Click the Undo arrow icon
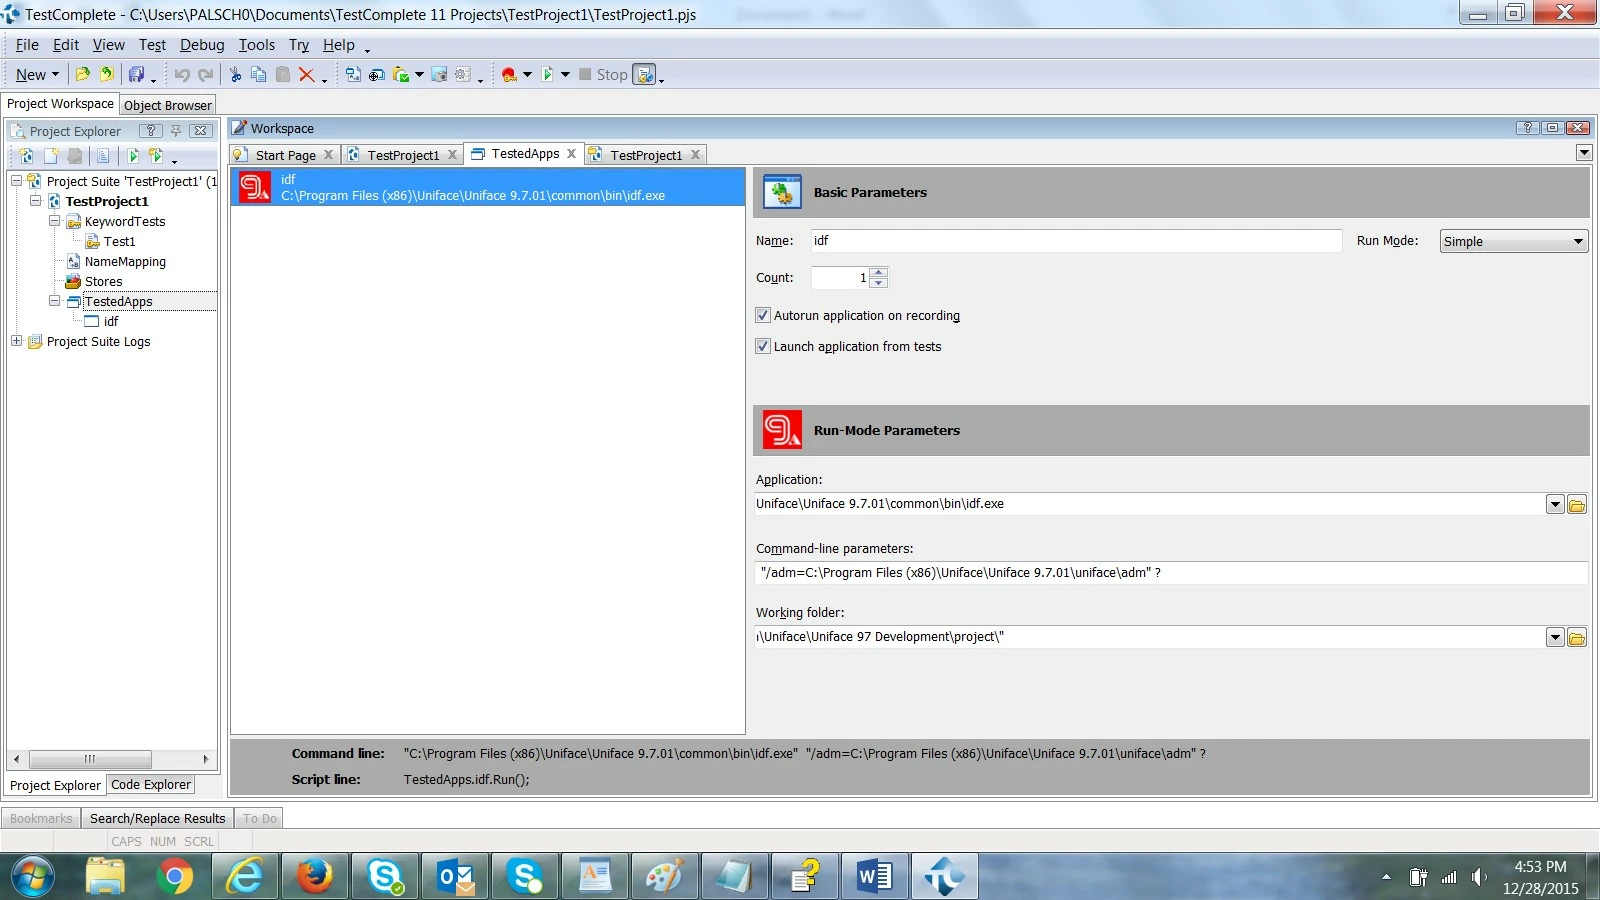The height and width of the screenshot is (900, 1600). 182,75
